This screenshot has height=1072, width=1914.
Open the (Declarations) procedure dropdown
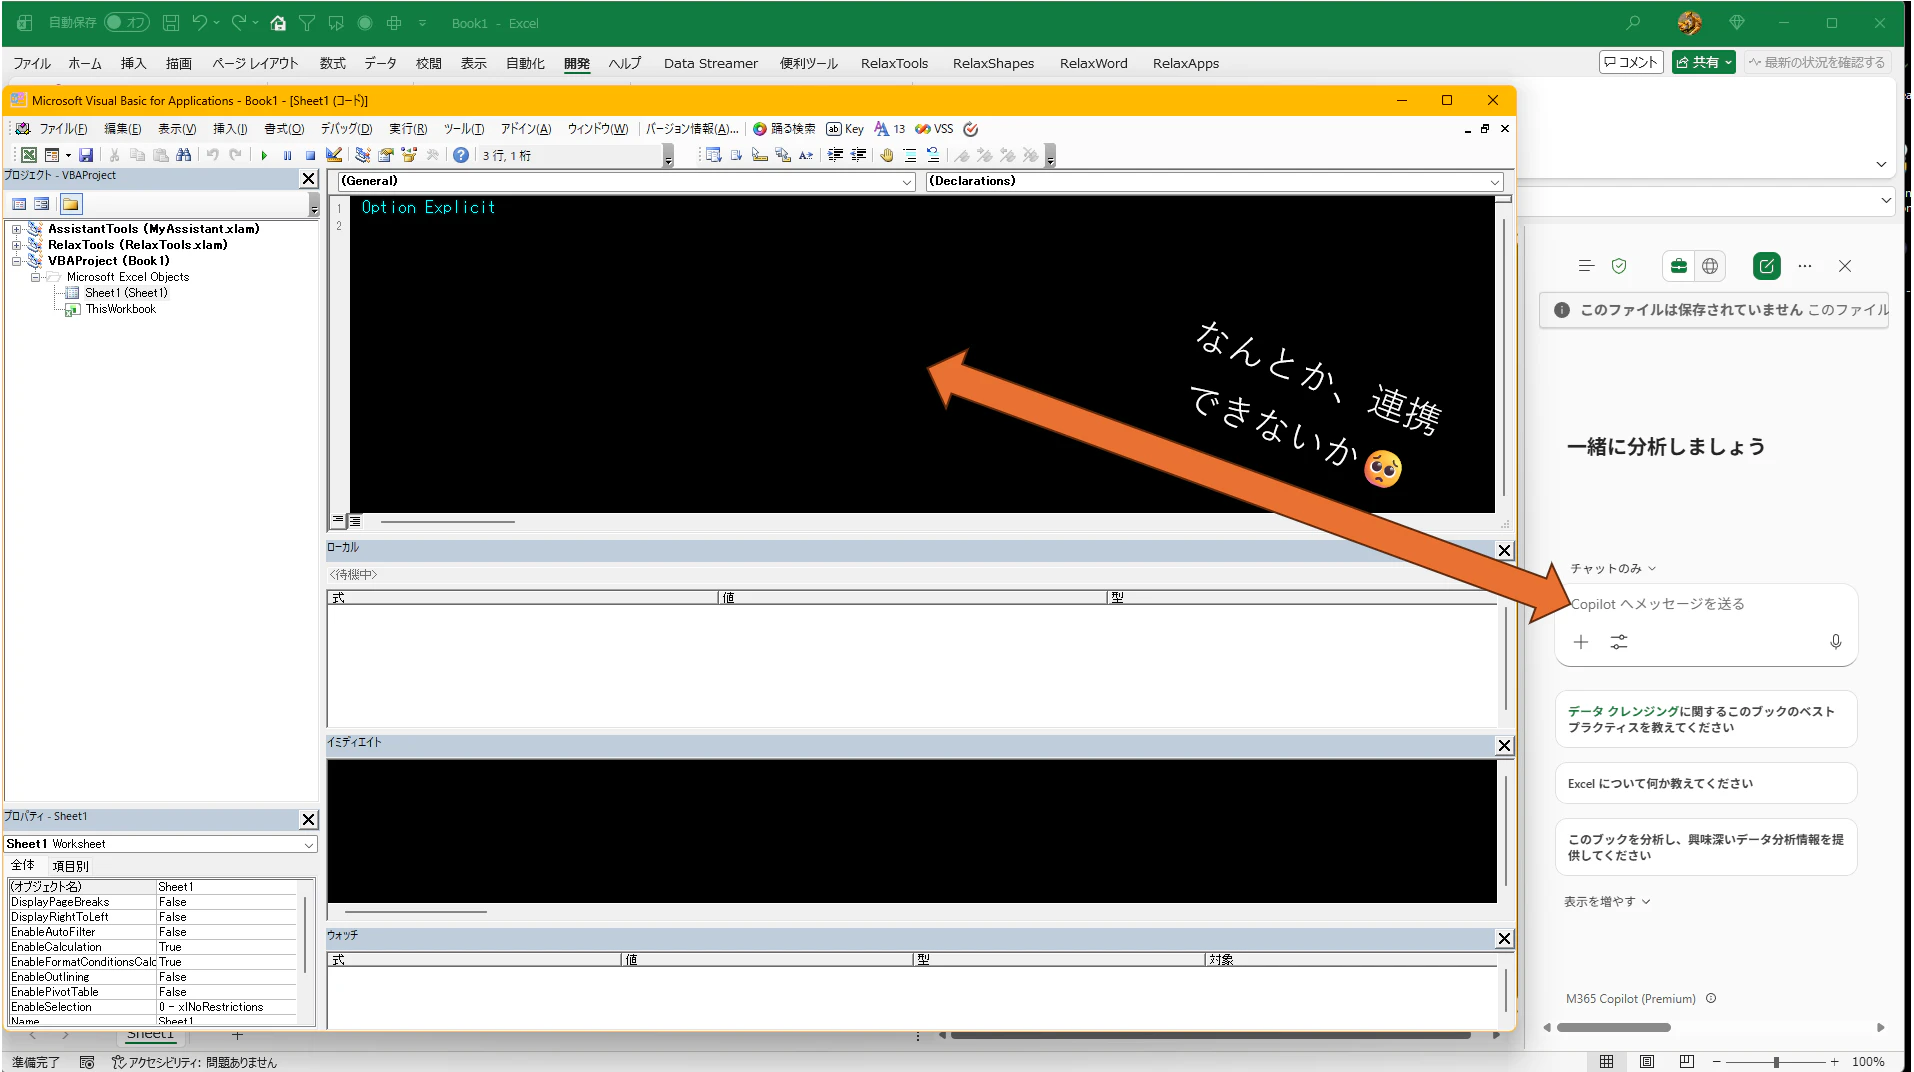pos(1495,182)
